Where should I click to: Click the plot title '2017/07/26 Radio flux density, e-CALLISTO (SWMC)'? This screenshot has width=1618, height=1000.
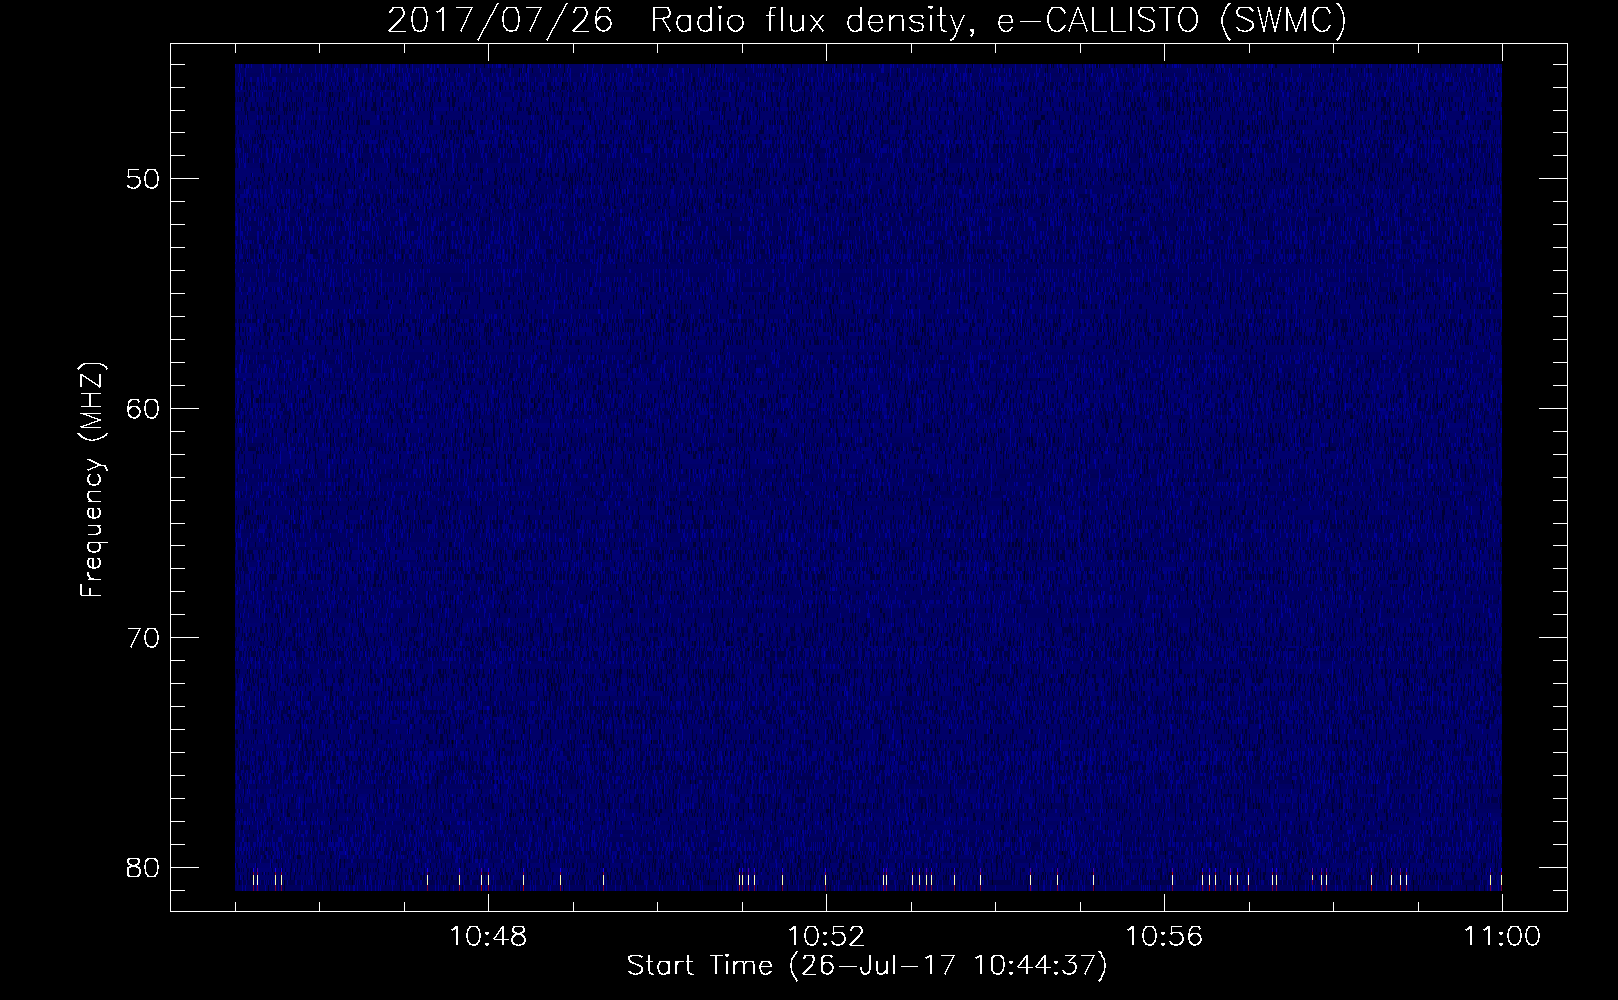[x=867, y=21]
